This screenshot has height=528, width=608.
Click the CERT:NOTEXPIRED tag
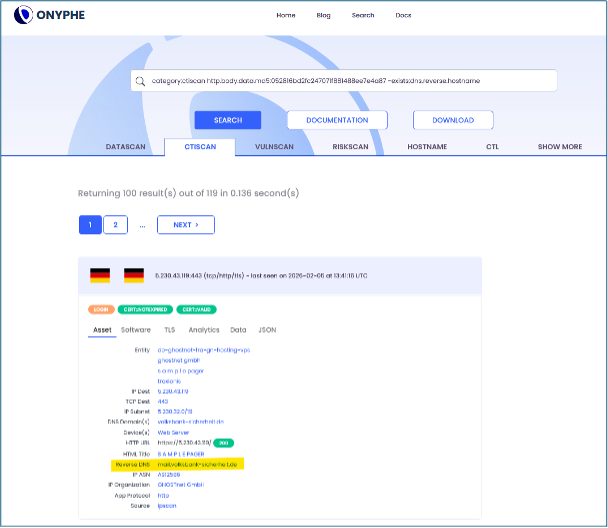145,309
